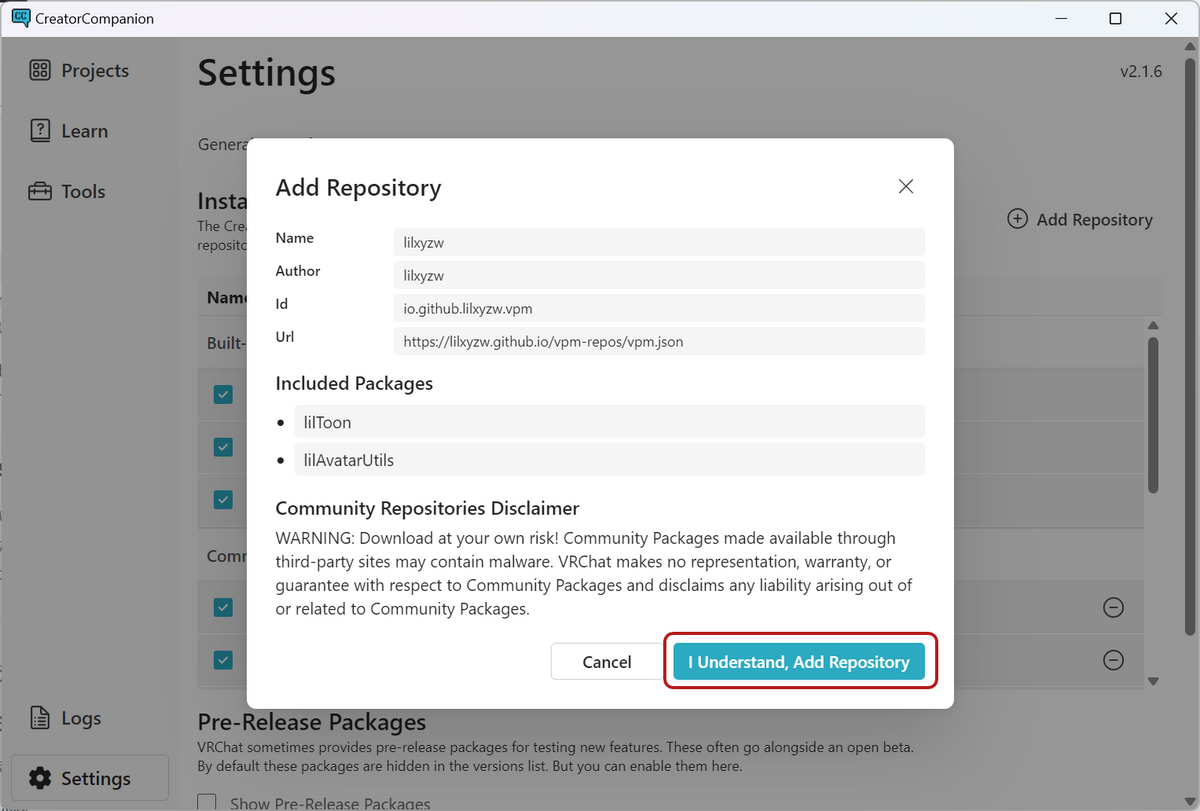Remove second community repository with minus icon

(1113, 659)
